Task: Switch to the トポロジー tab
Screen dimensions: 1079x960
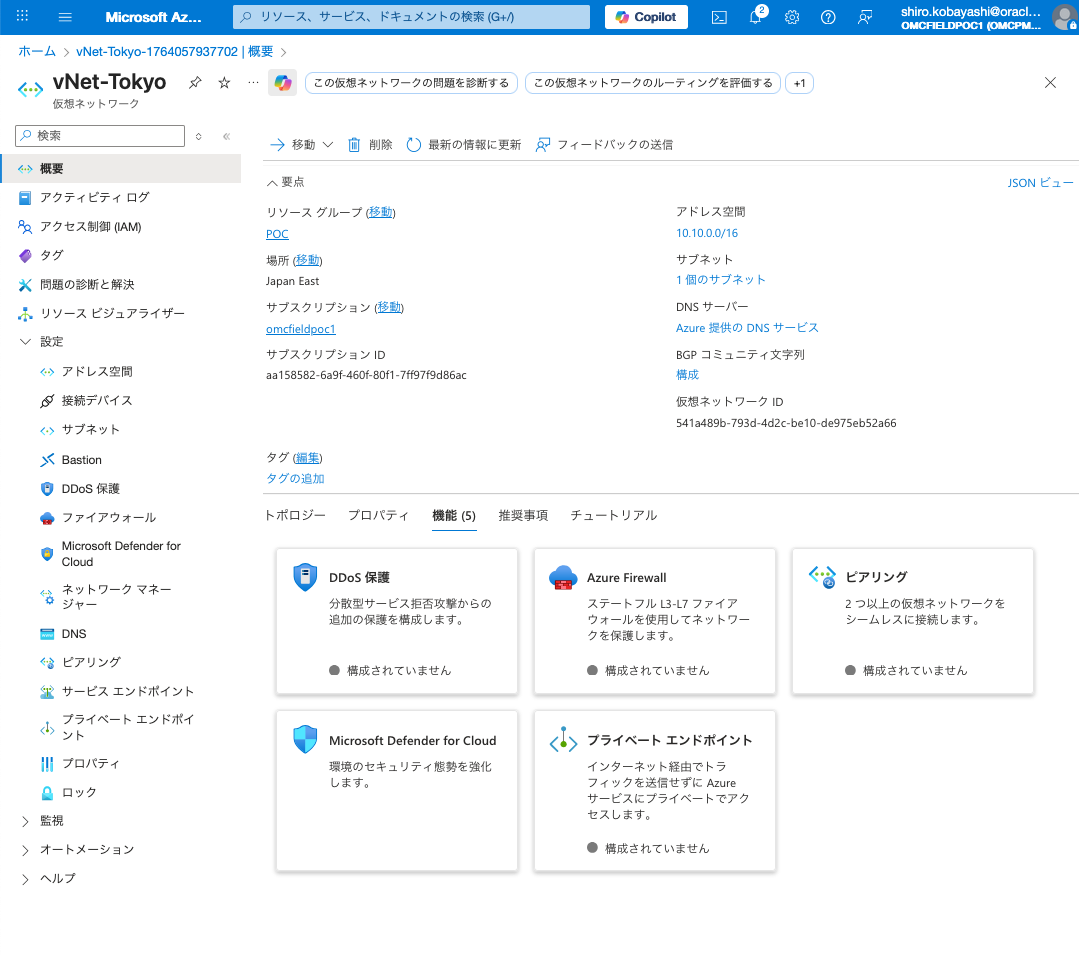Action: pos(295,515)
